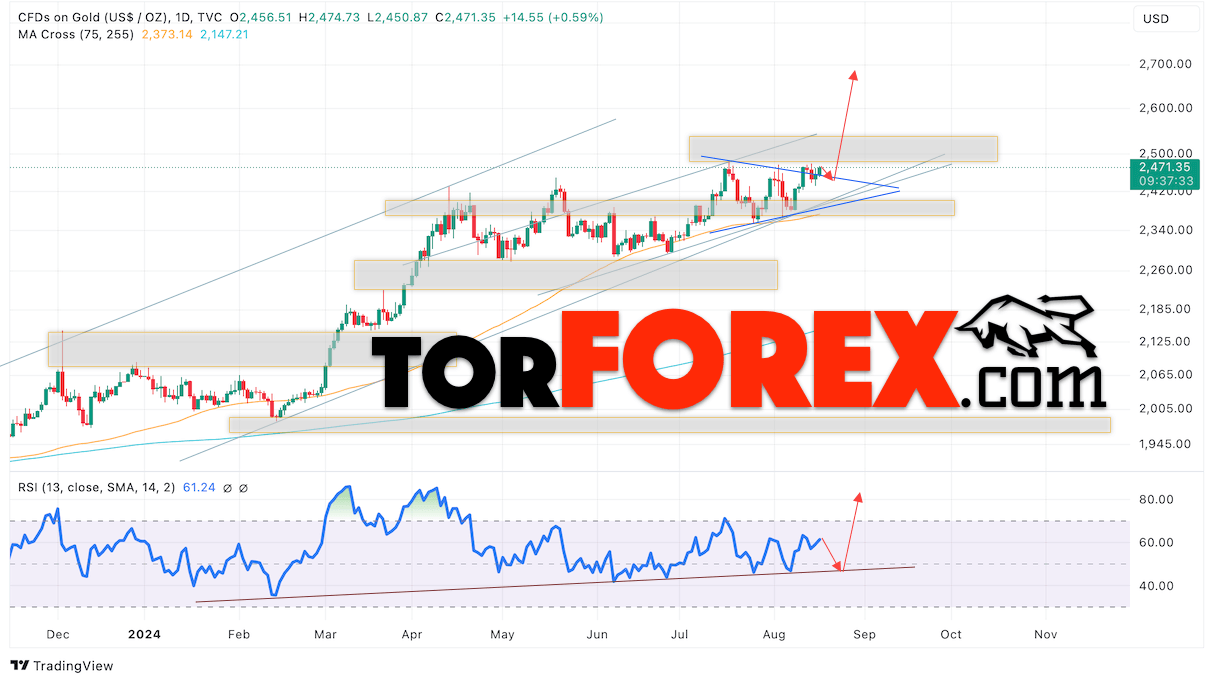Click the Apr label on time axis
Image resolution: width=1214 pixels, height=683 pixels.
(x=411, y=634)
